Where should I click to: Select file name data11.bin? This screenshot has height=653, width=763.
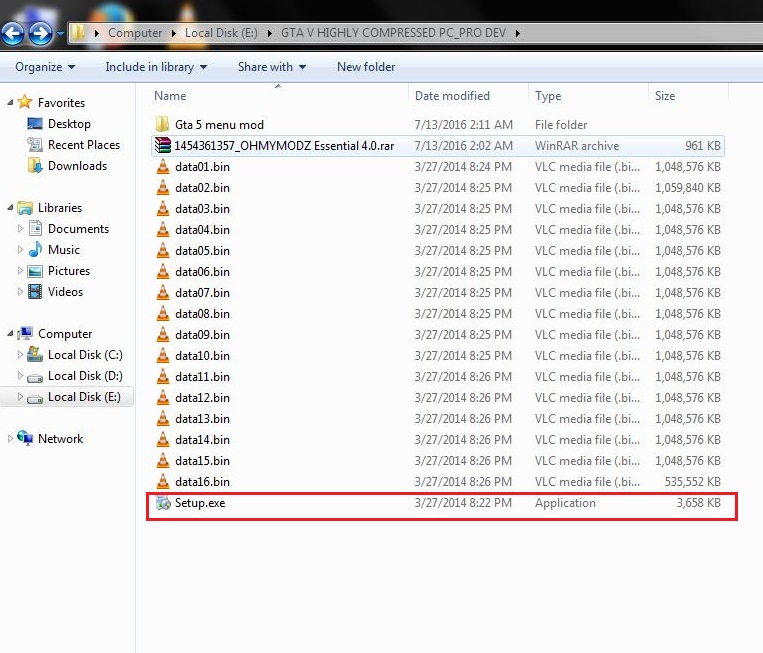[202, 377]
